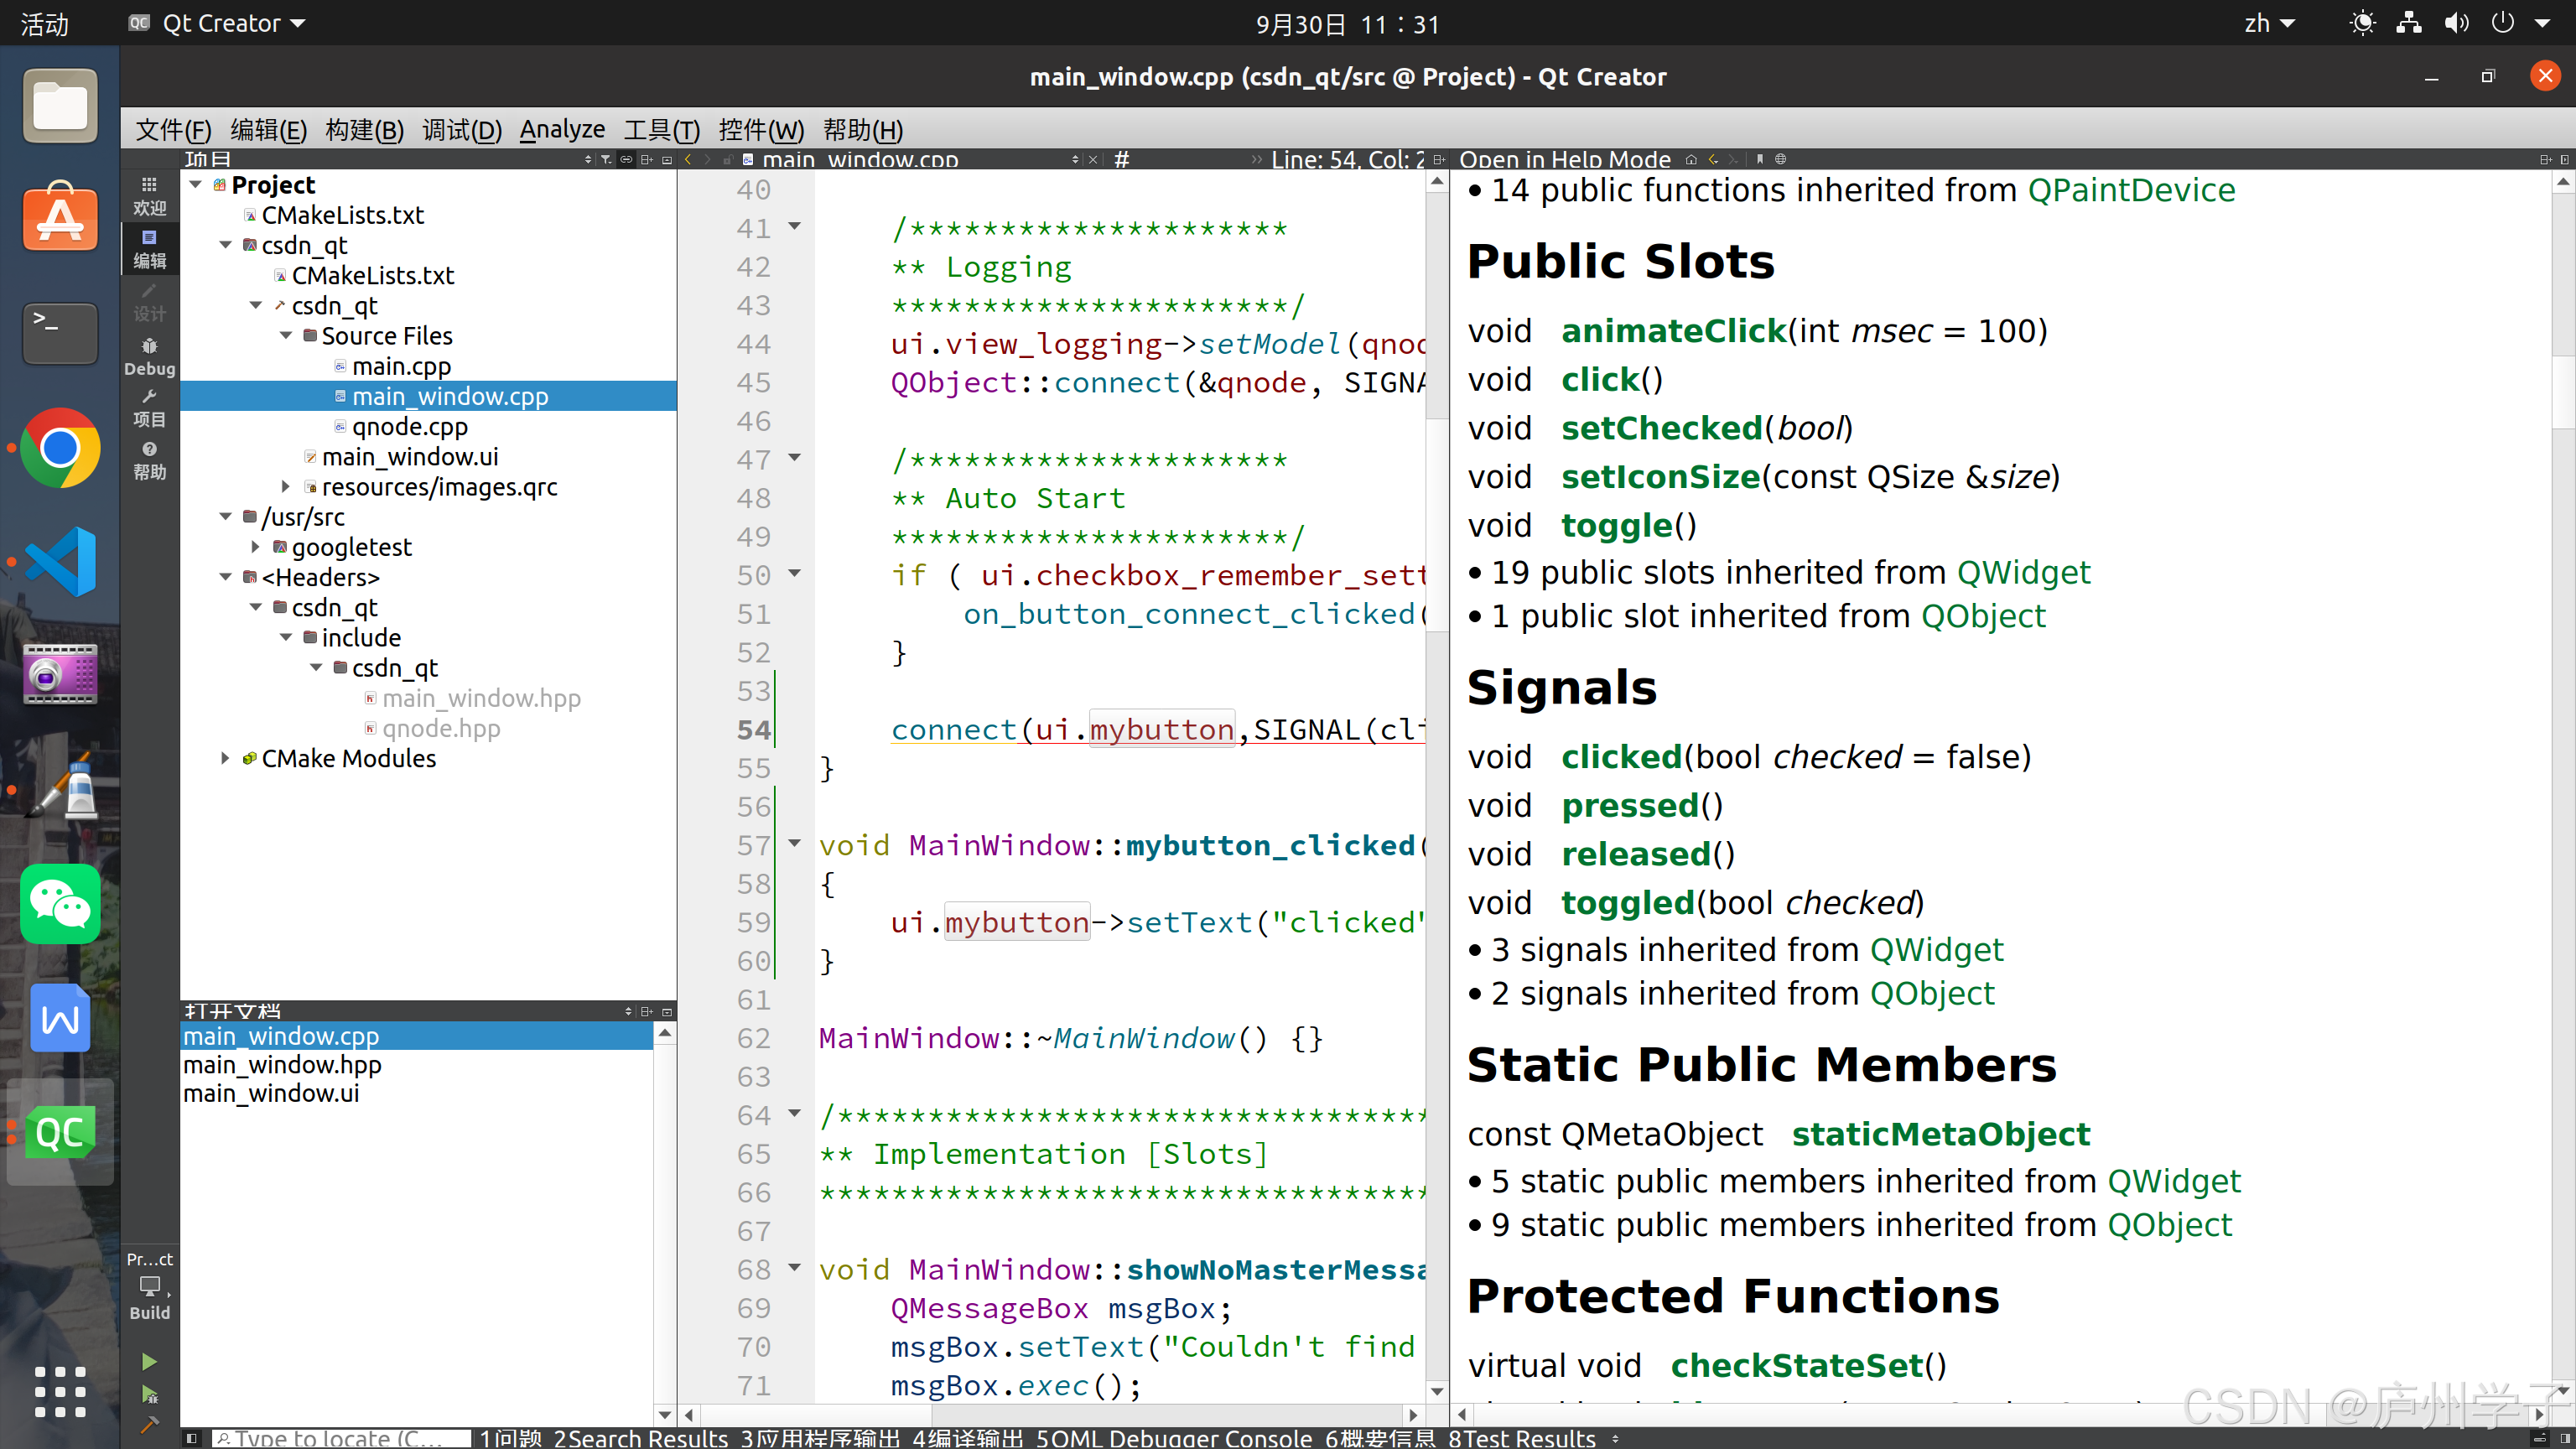Click in the Type to locate field
The width and height of the screenshot is (2576, 1449).
(x=340, y=1438)
